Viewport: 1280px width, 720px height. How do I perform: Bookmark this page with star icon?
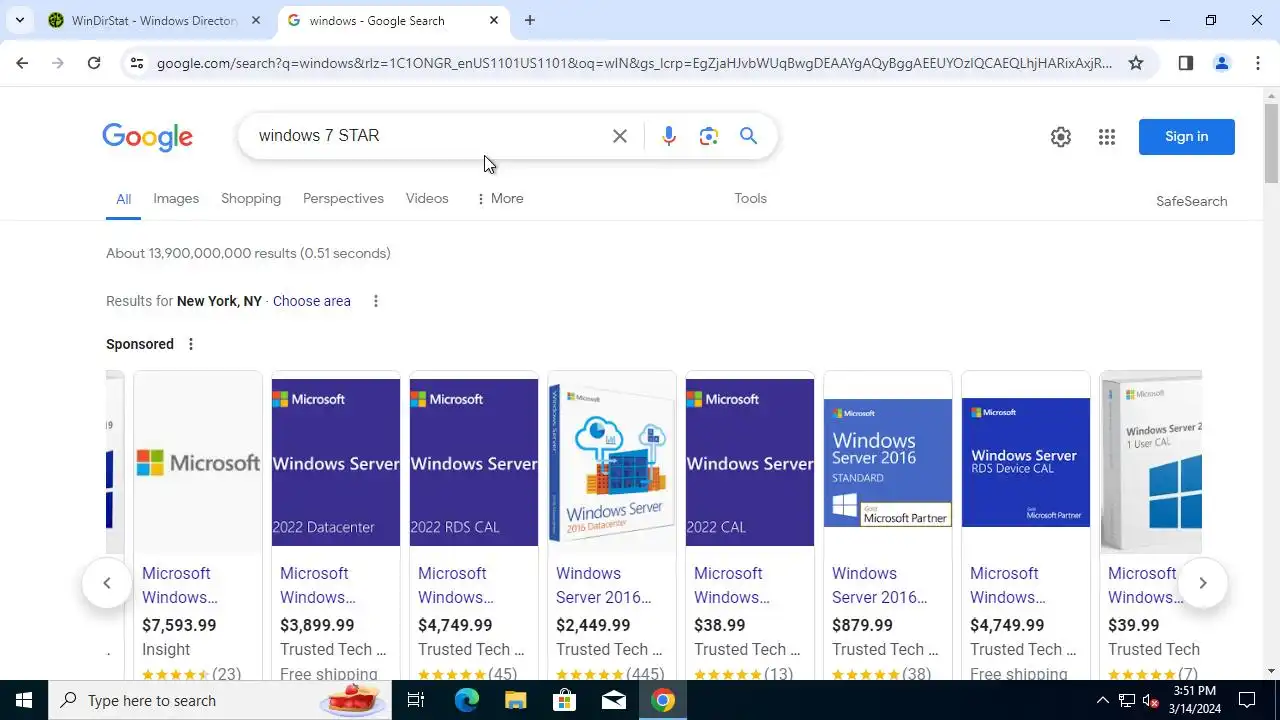tap(1136, 63)
